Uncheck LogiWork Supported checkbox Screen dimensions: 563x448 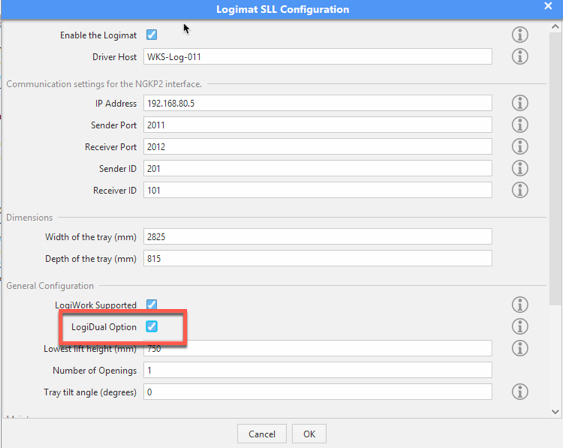coord(152,304)
